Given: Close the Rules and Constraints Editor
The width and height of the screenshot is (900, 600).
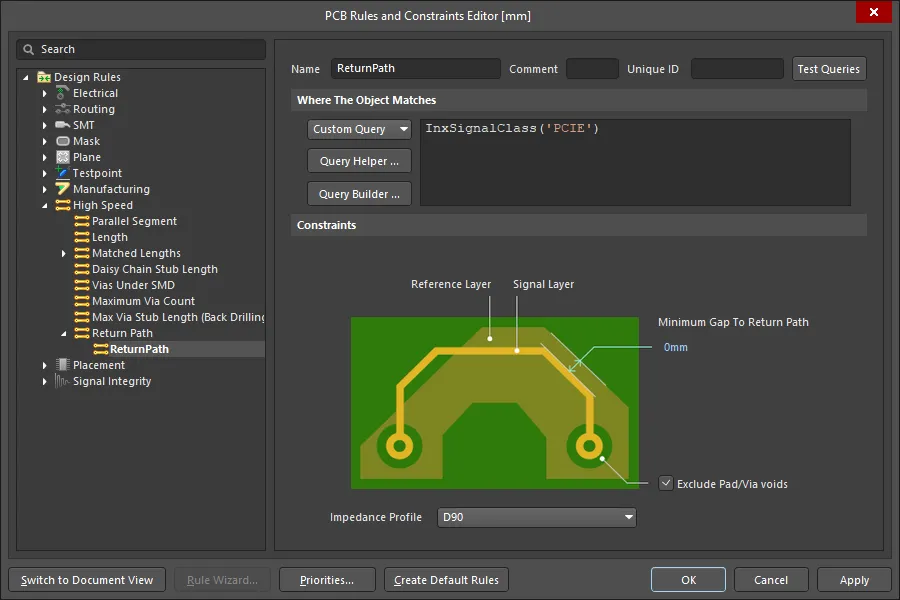Looking at the screenshot, I should [x=874, y=12].
